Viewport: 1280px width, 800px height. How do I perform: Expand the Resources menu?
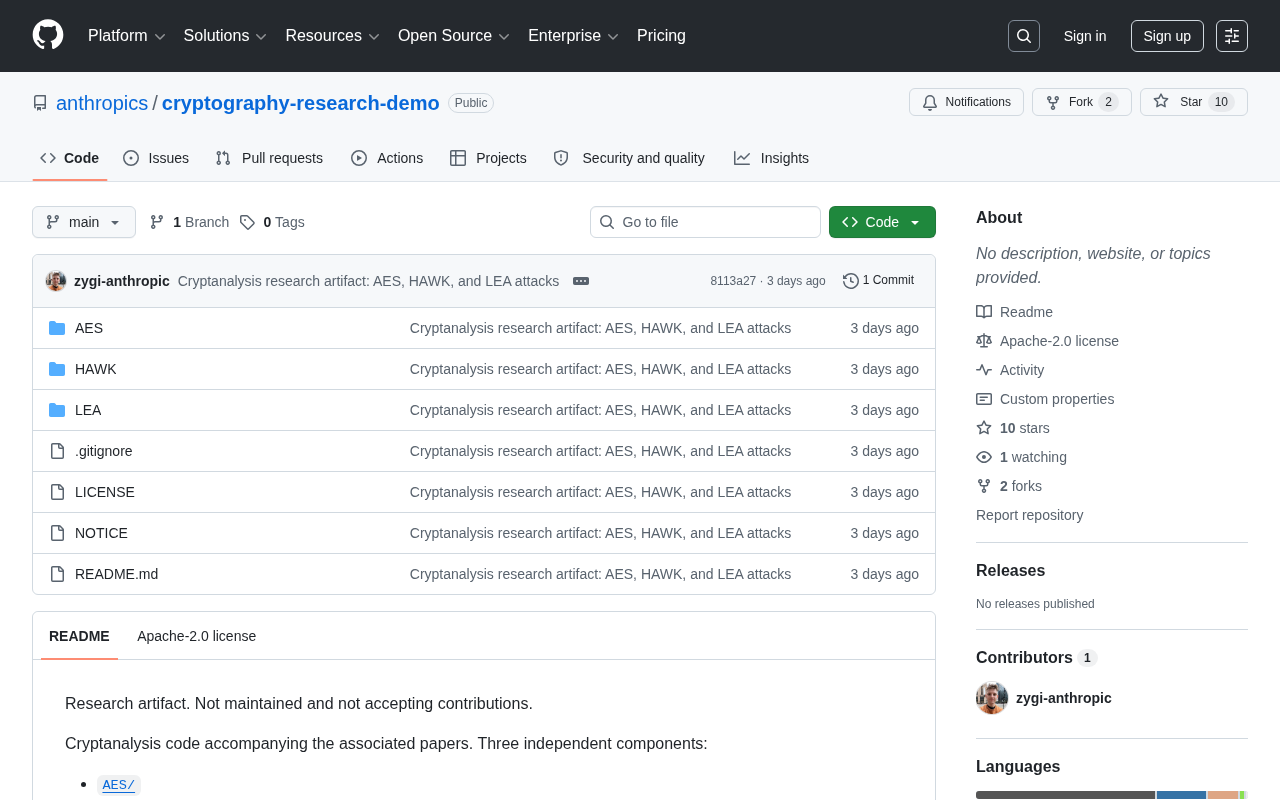(x=333, y=36)
